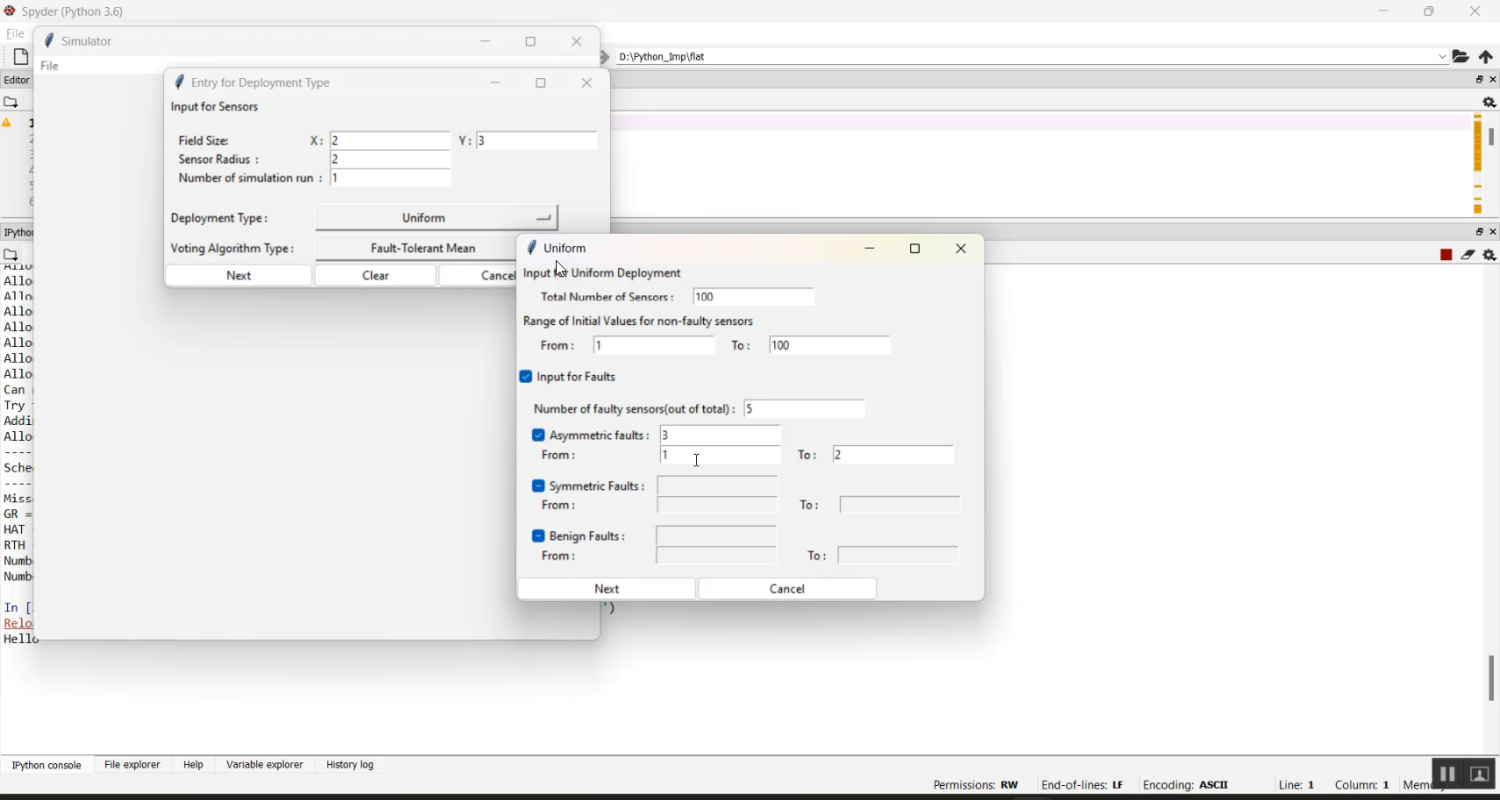Click the pause recording overlay button

pyautogui.click(x=1447, y=774)
